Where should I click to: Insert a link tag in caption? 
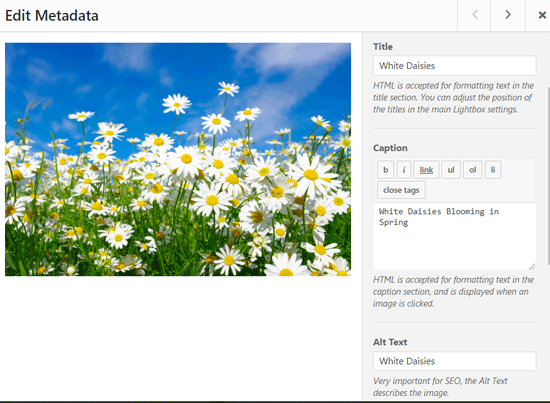click(426, 170)
